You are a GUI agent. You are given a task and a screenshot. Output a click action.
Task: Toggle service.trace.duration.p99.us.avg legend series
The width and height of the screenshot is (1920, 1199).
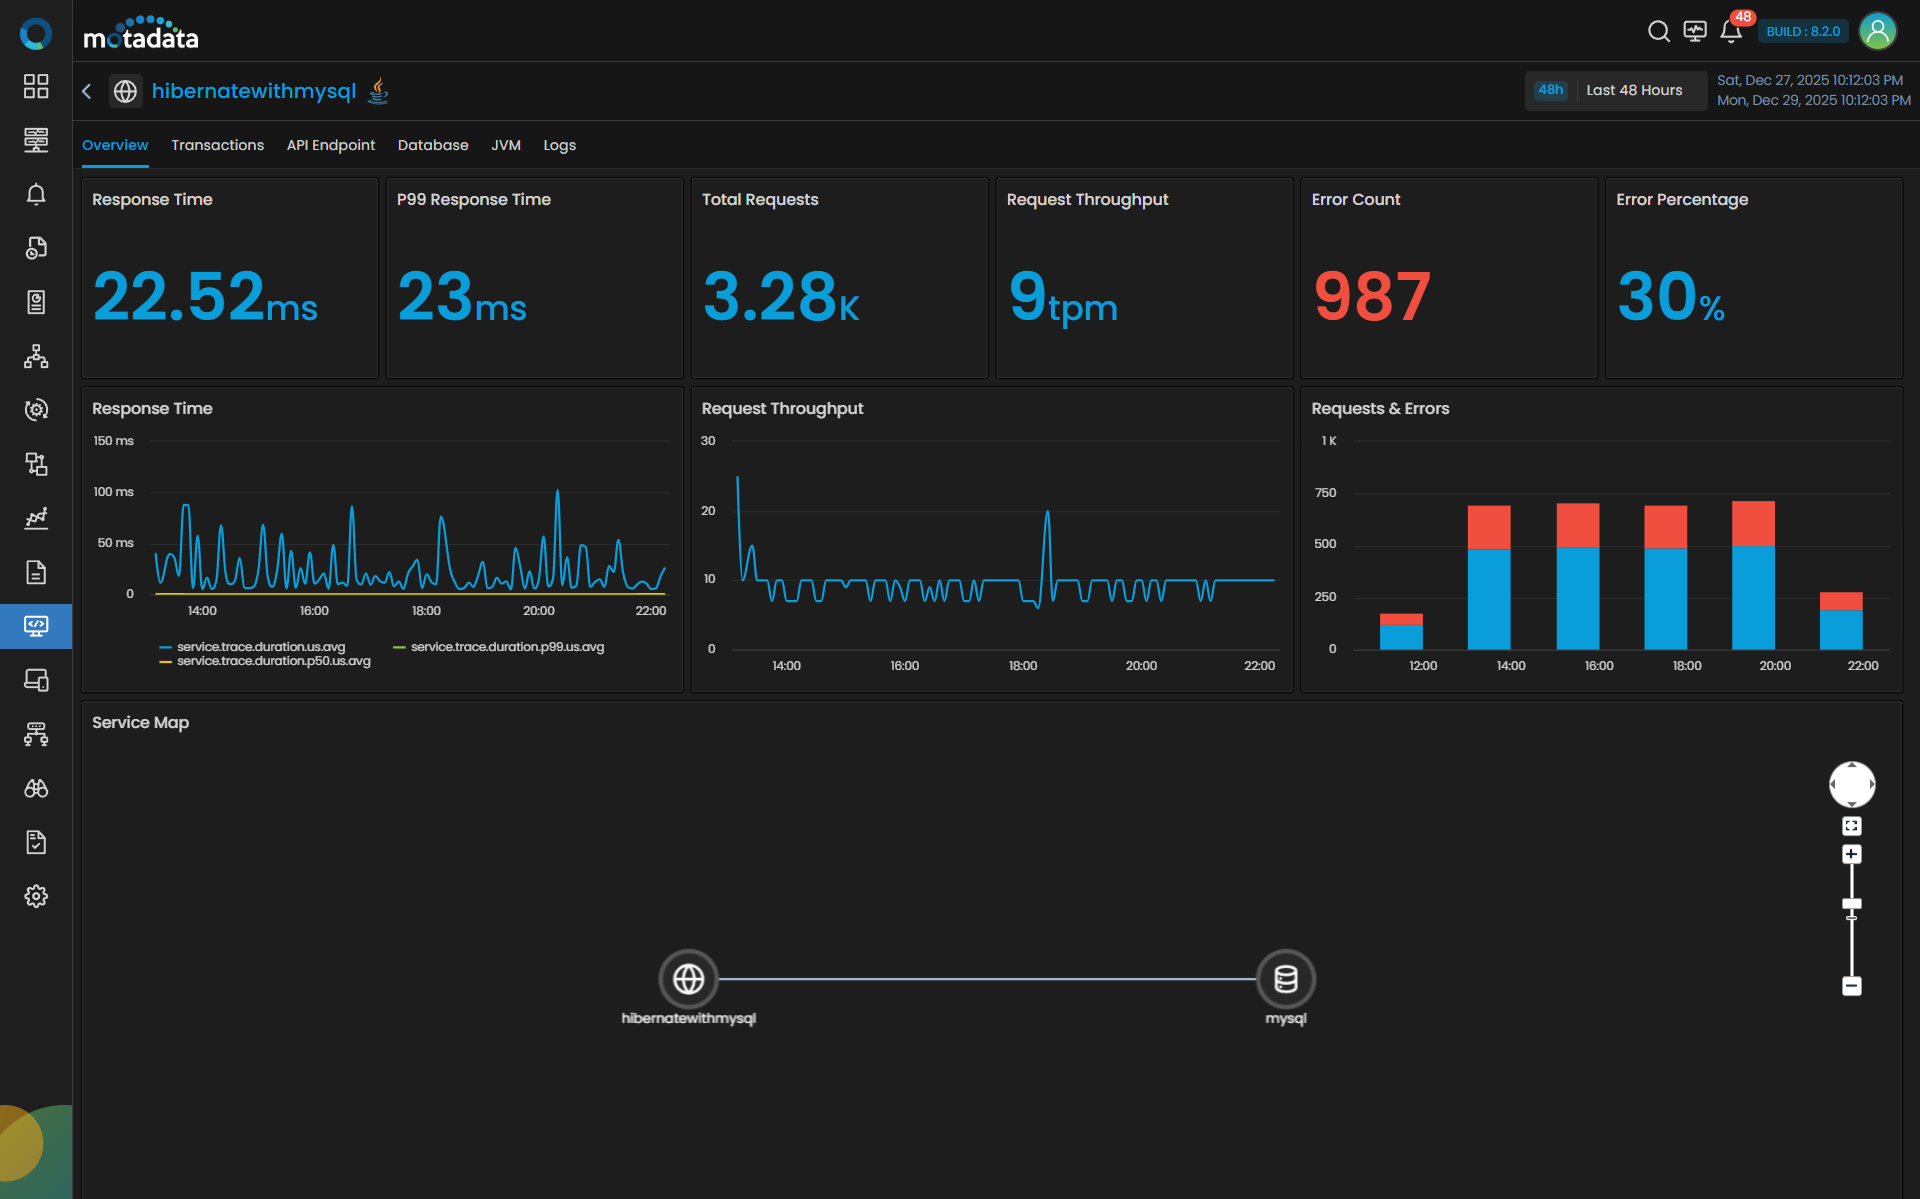[x=506, y=647]
